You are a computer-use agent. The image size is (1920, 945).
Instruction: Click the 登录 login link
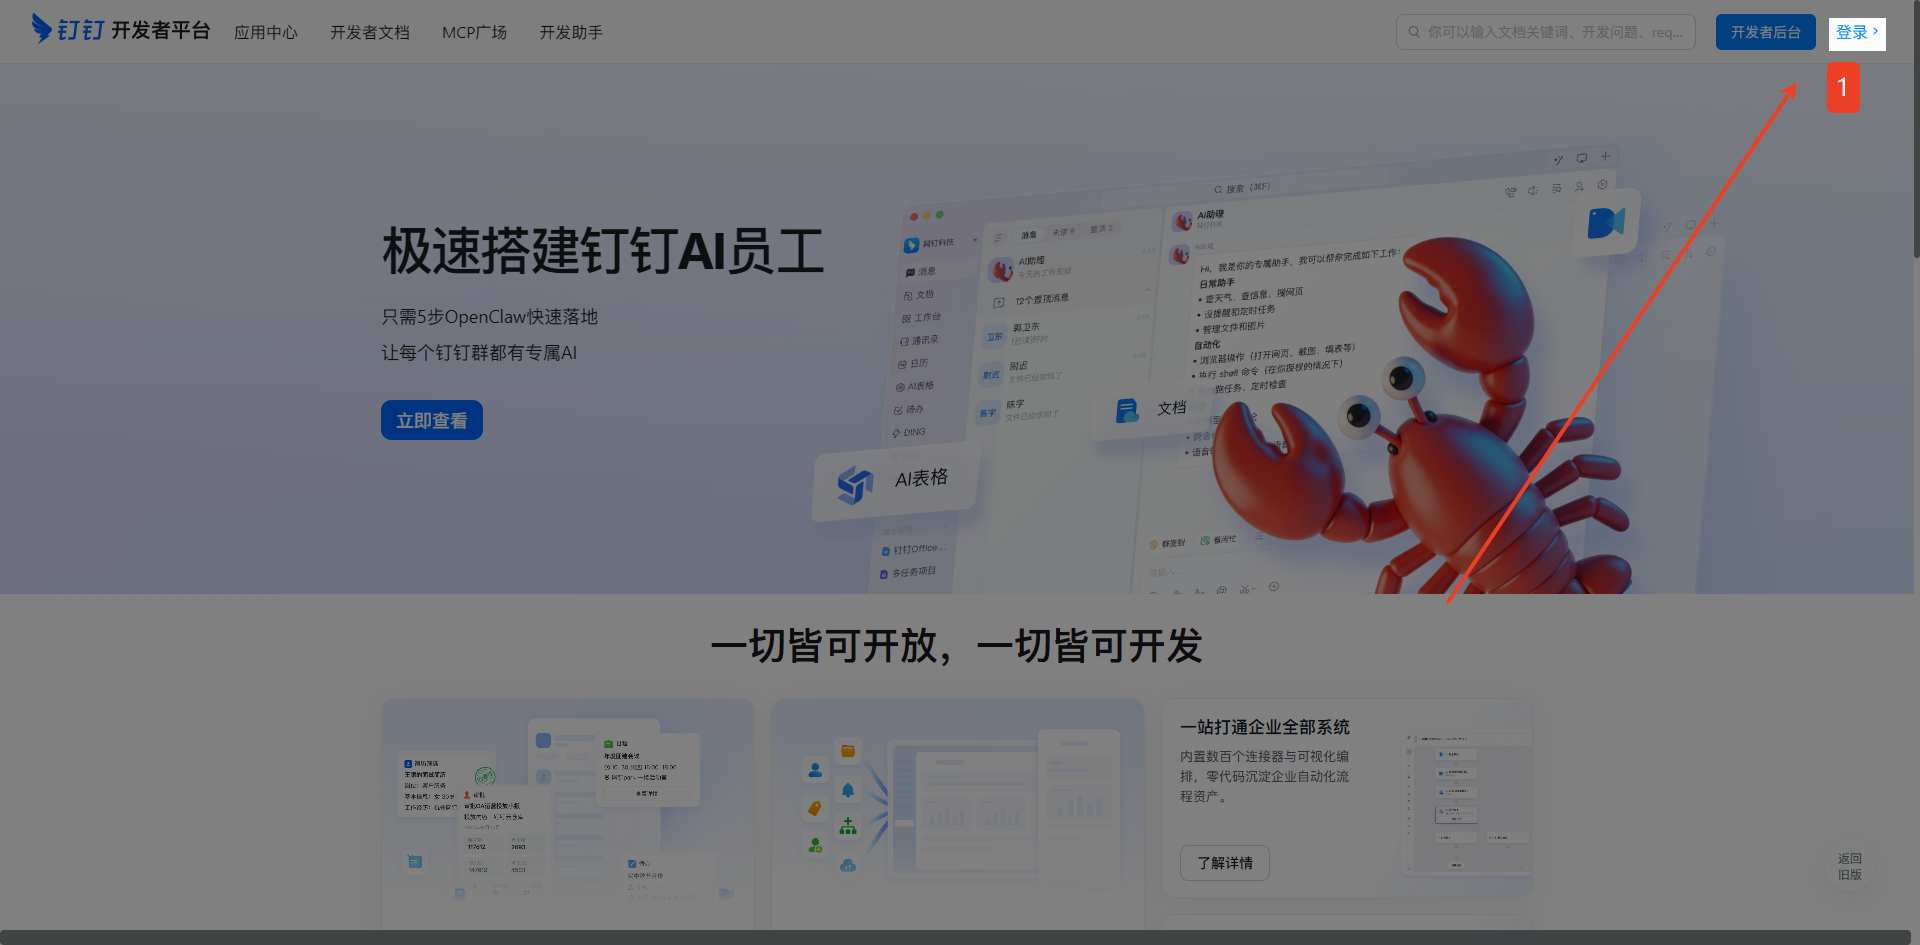pyautogui.click(x=1857, y=32)
